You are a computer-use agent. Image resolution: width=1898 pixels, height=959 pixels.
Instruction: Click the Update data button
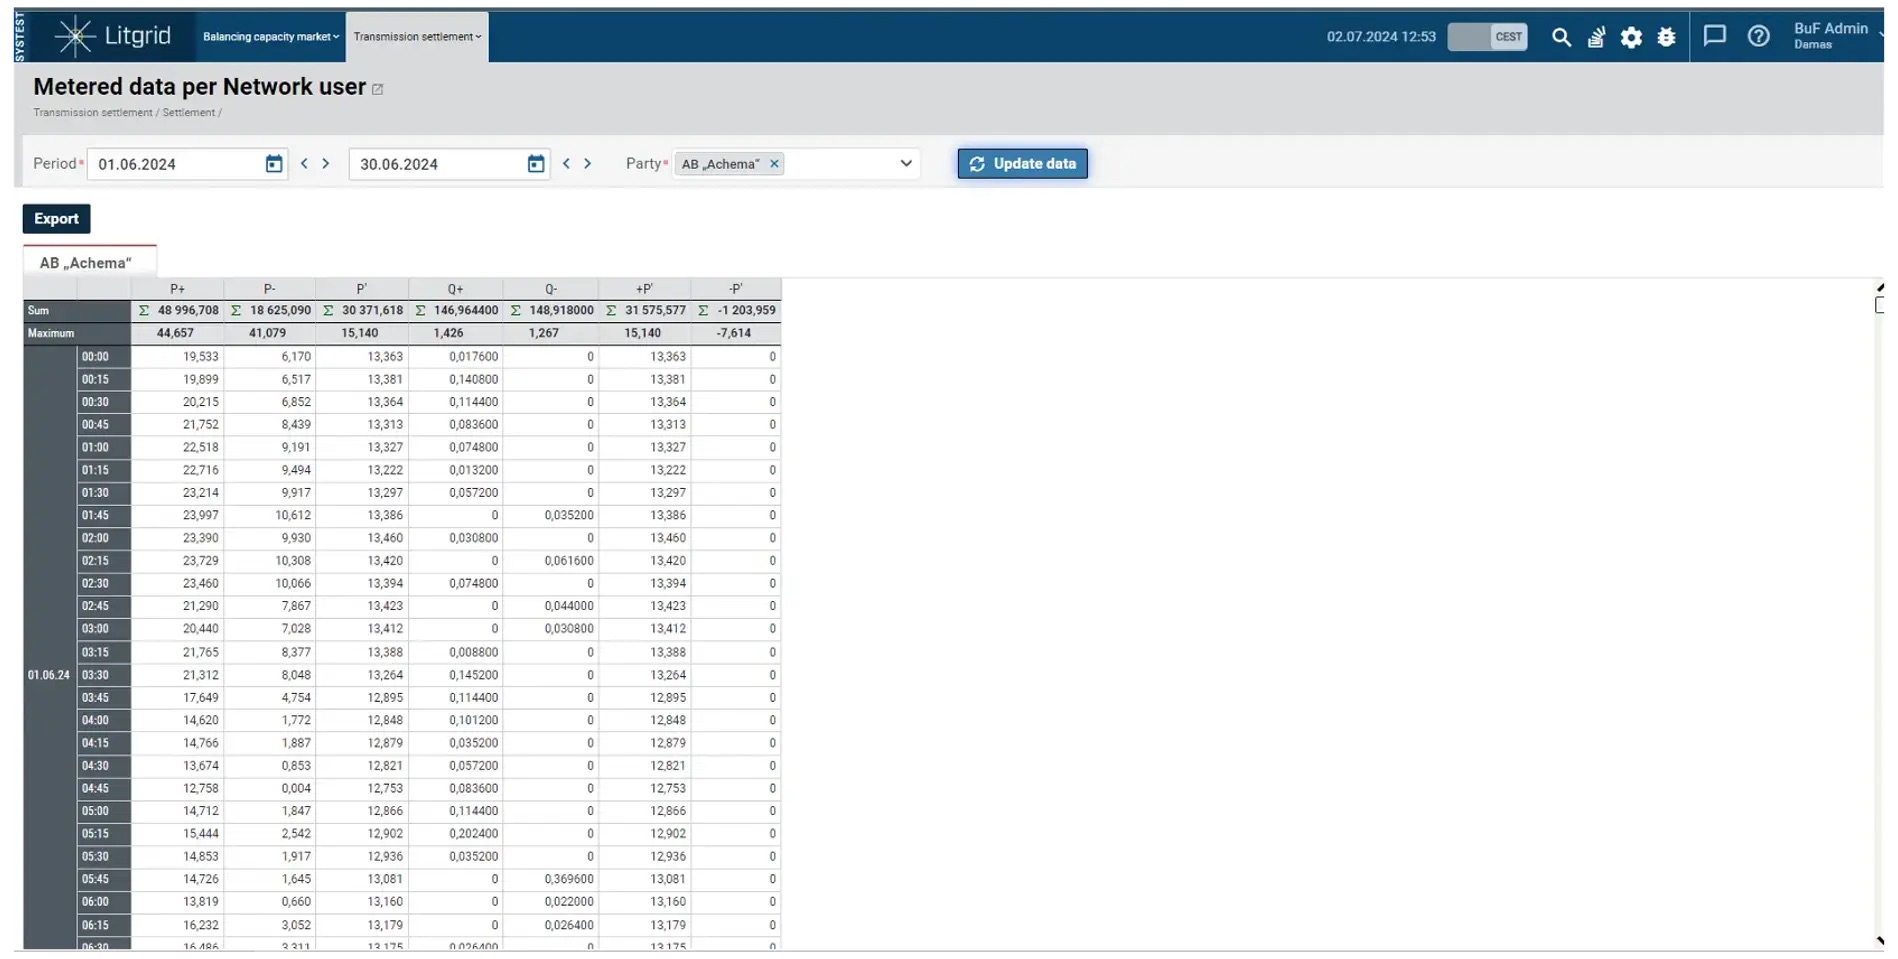(x=1022, y=164)
